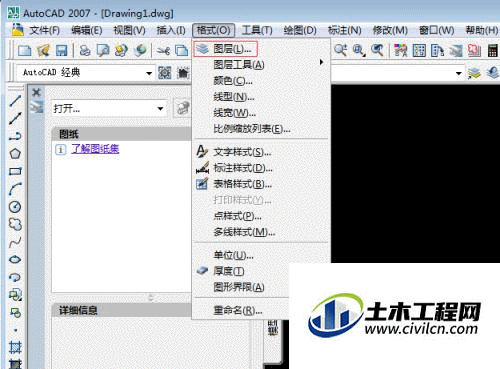Screen dimensions: 500x369
Task: Click the Copy icon next to scissors
Action: 182,51
